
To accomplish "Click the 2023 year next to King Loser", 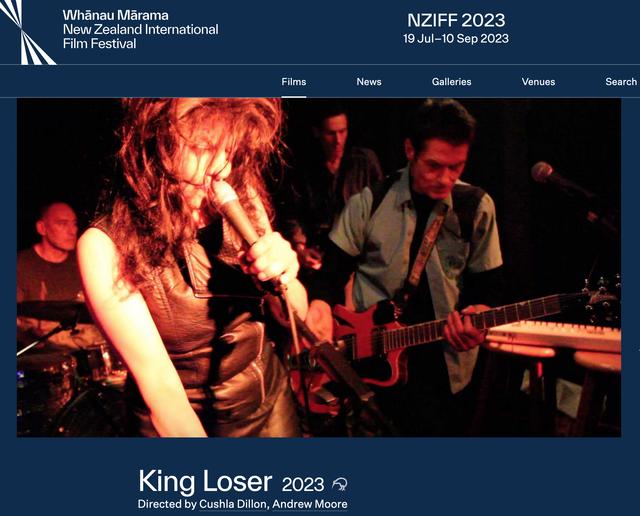I will pyautogui.click(x=303, y=485).
